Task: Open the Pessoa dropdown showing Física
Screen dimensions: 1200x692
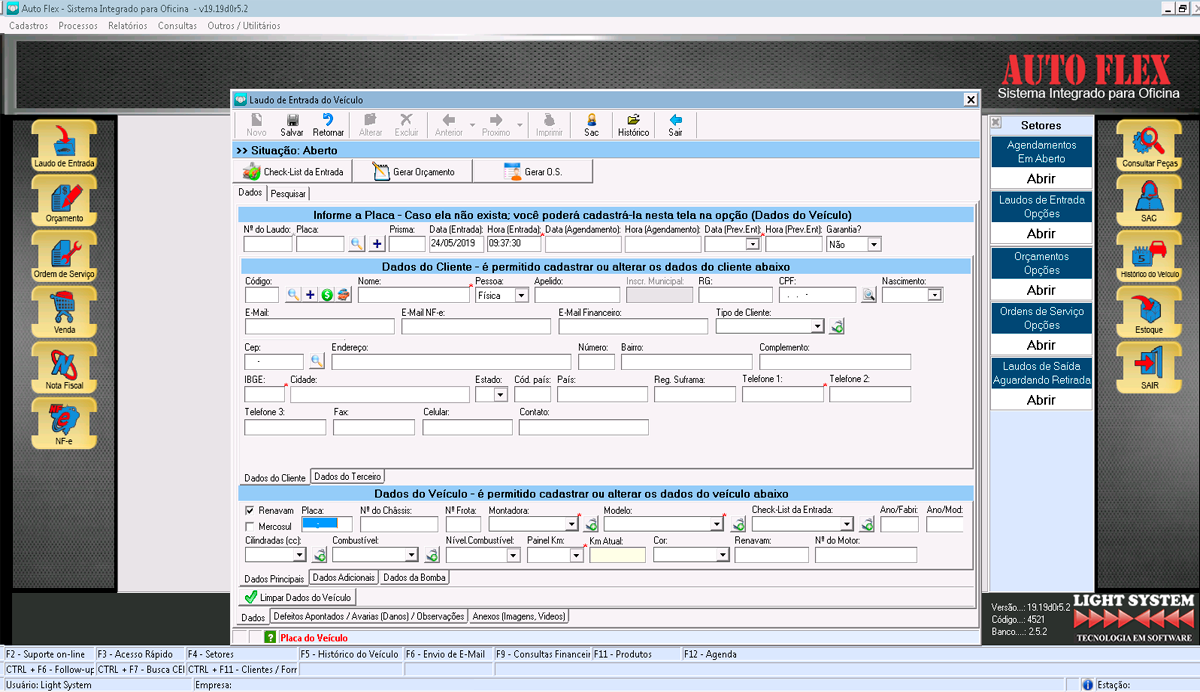Action: coord(521,295)
